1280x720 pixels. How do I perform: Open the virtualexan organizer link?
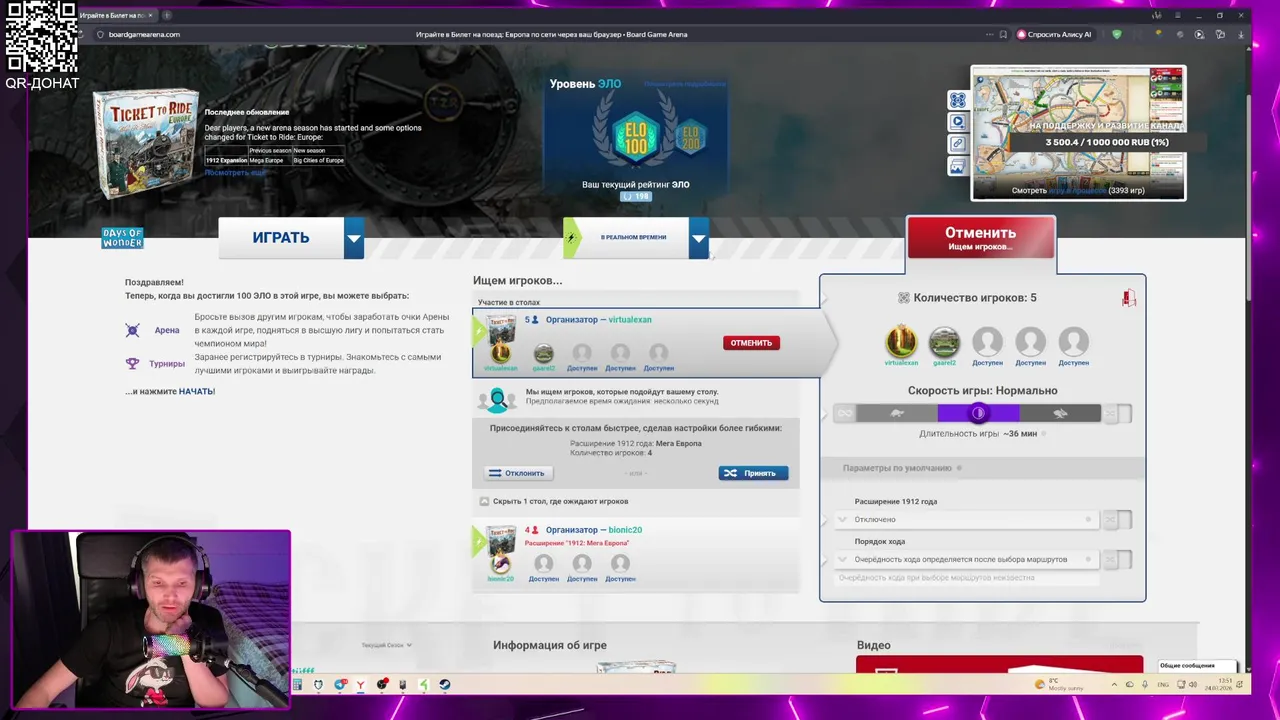pos(630,319)
